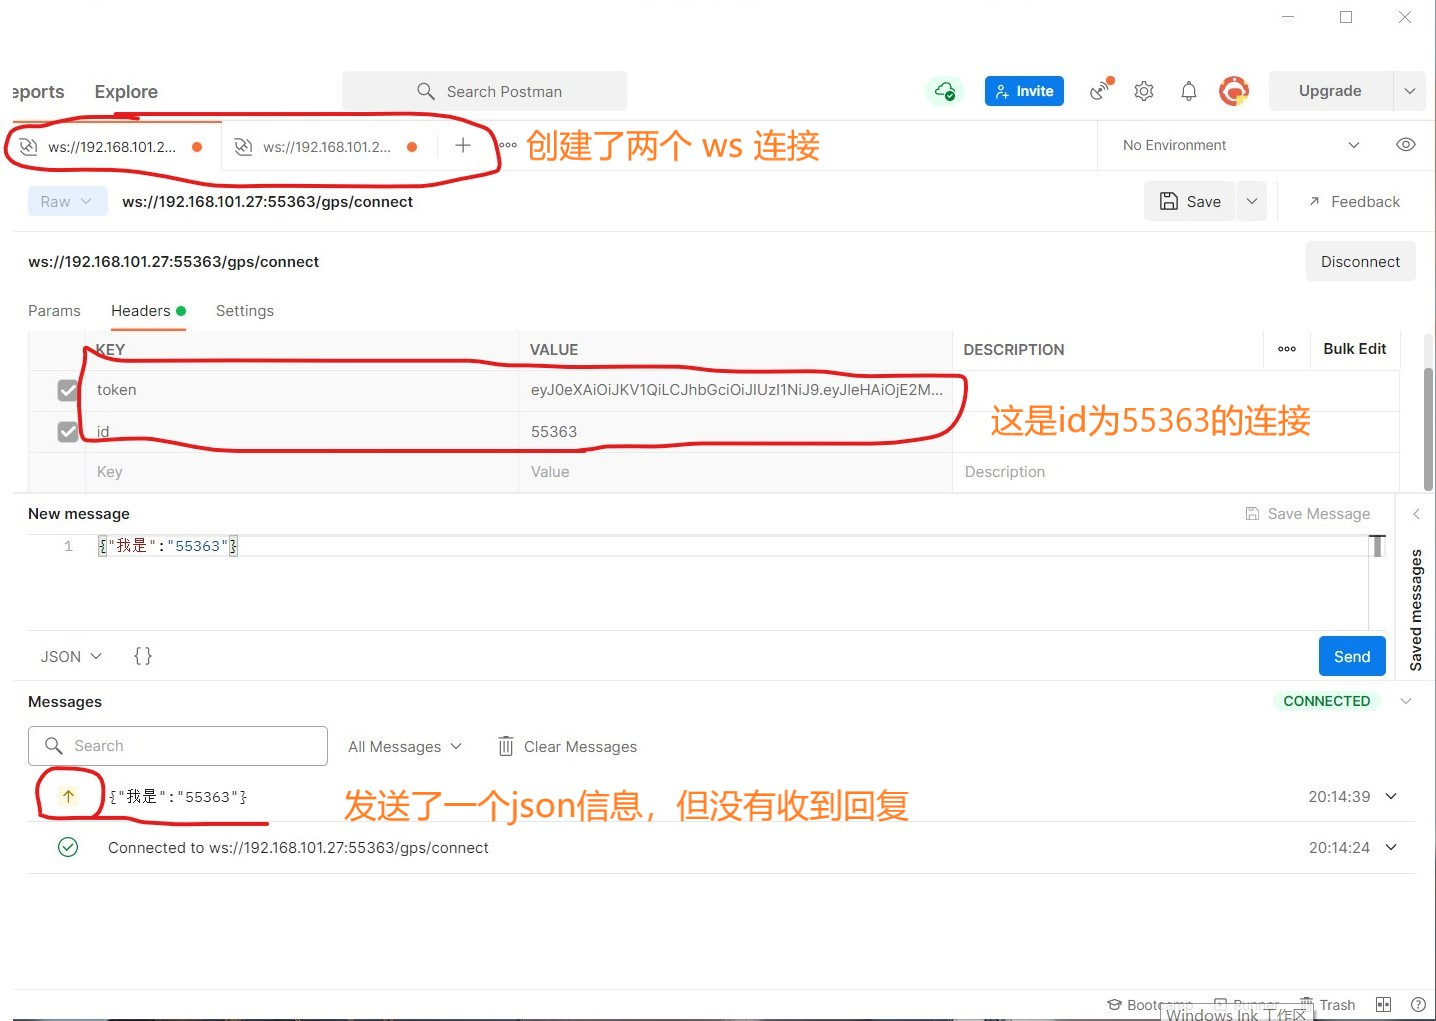Open the sync status cloud icon
This screenshot has width=1436, height=1021.
tap(945, 91)
